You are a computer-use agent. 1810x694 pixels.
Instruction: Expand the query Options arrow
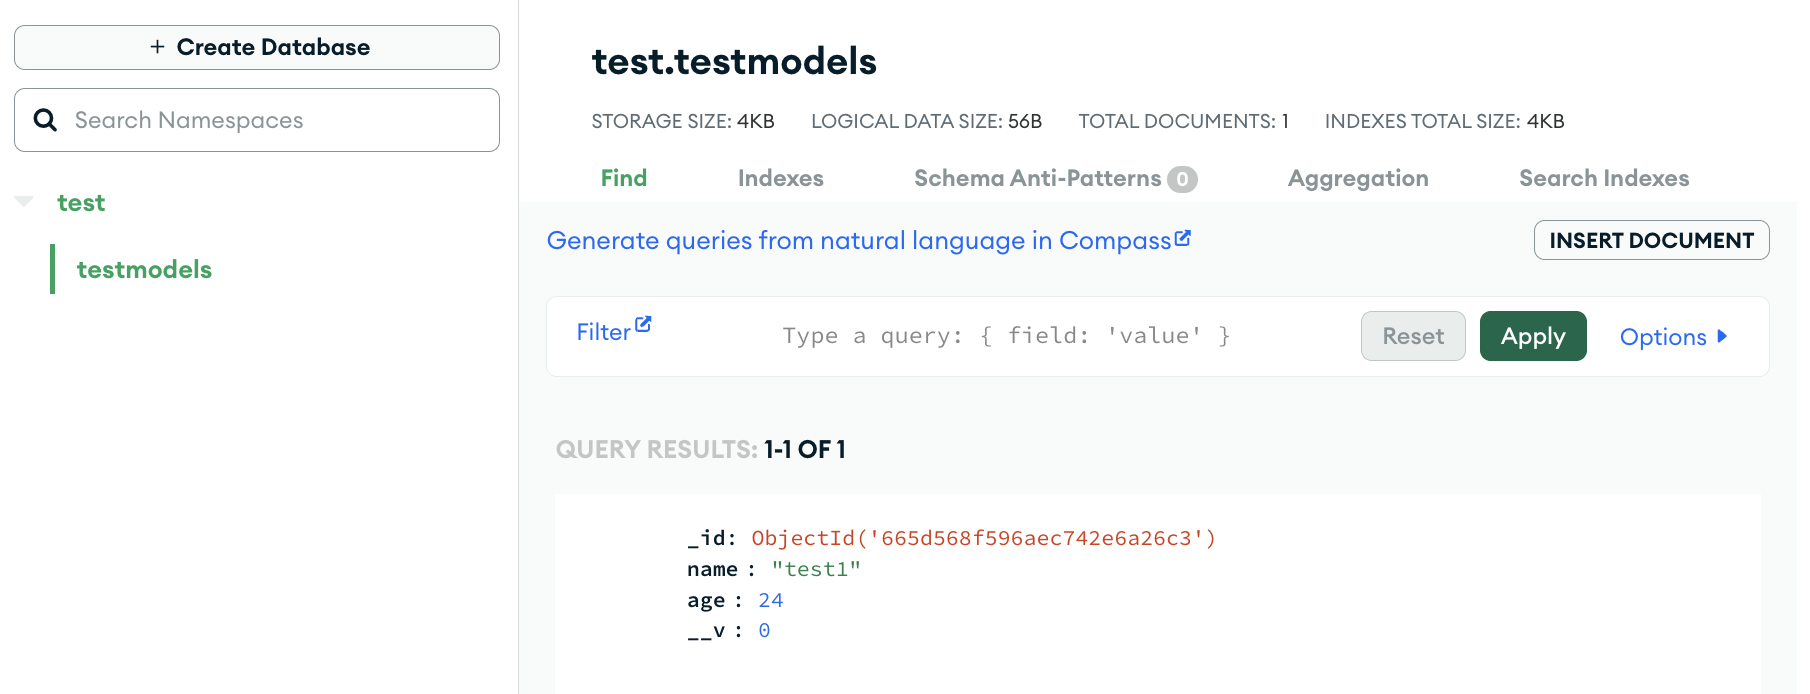point(1722,336)
